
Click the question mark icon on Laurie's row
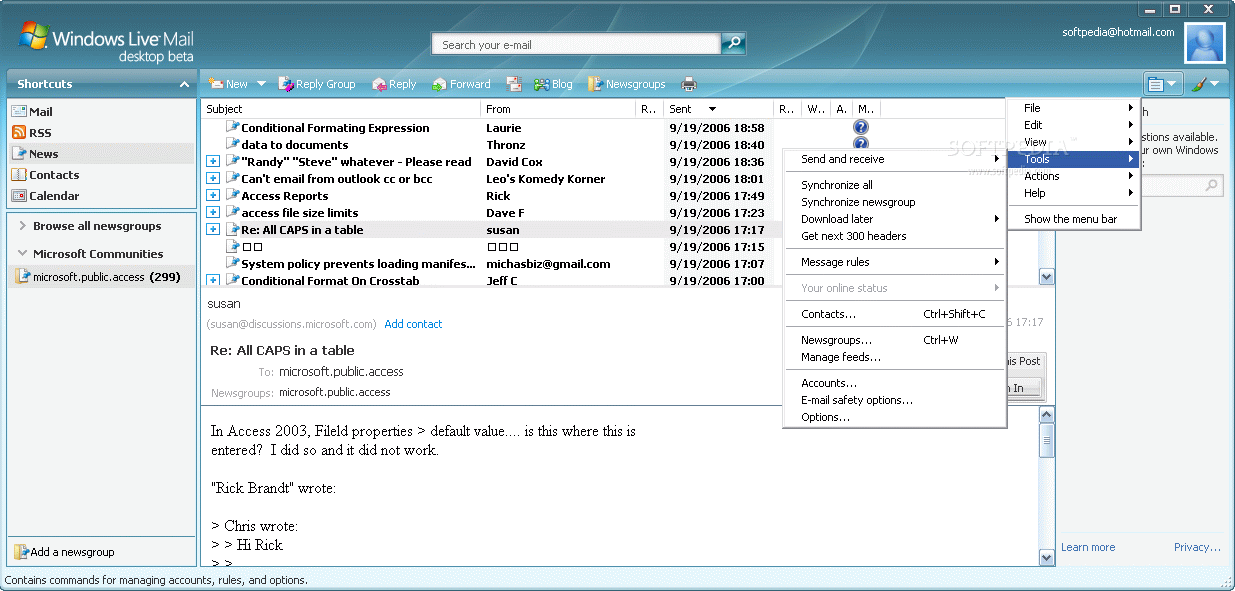pyautogui.click(x=861, y=128)
